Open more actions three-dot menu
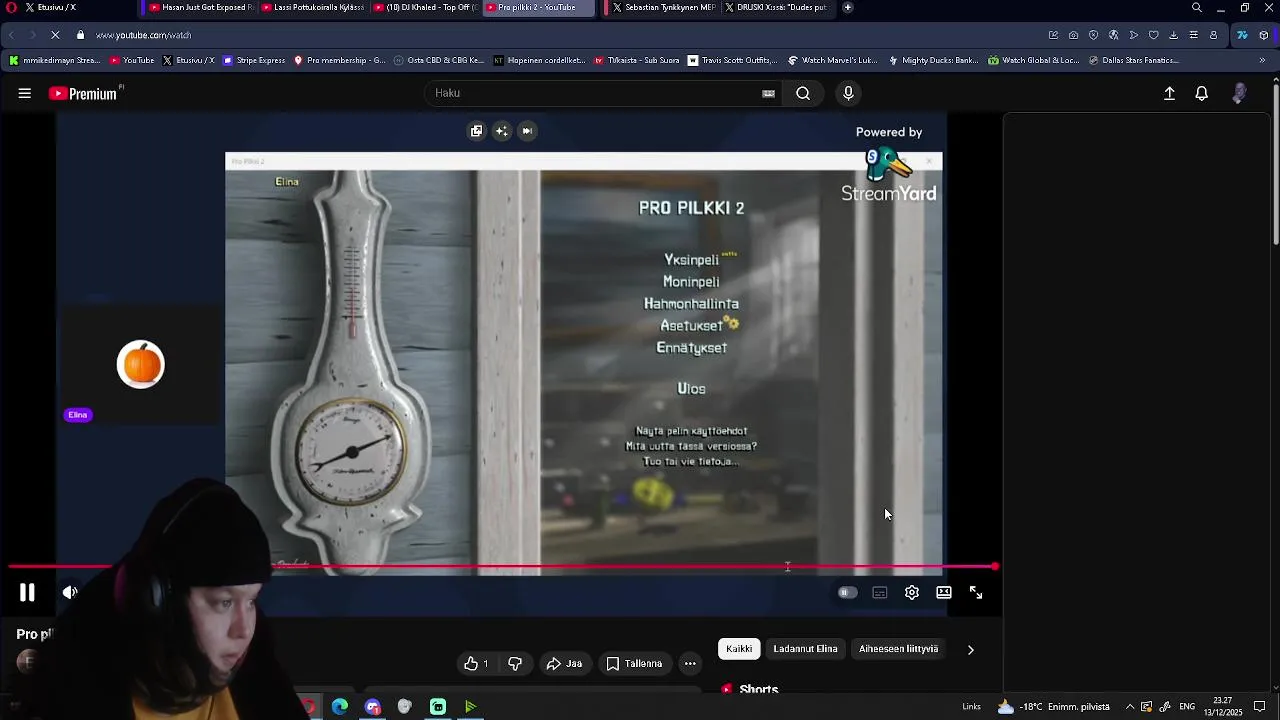 tap(690, 663)
